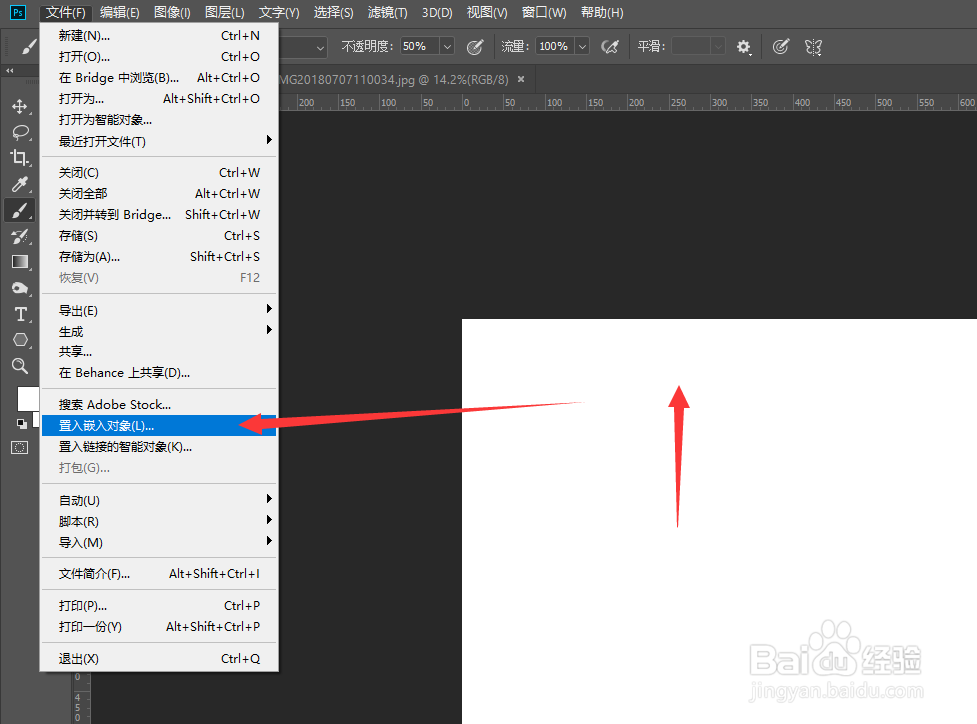Reset default foreground and background colors

click(22, 424)
